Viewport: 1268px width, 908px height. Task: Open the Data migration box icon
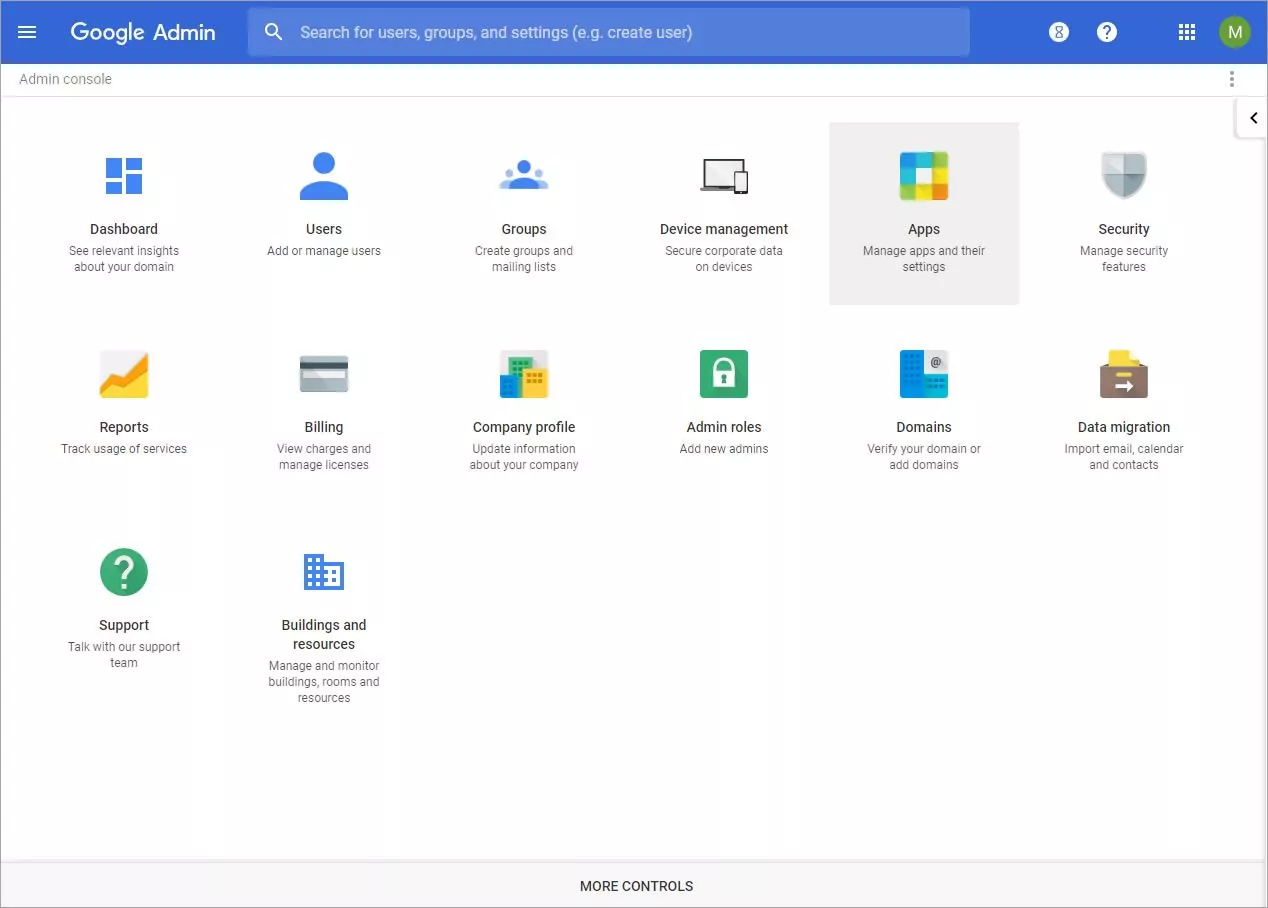[1124, 374]
